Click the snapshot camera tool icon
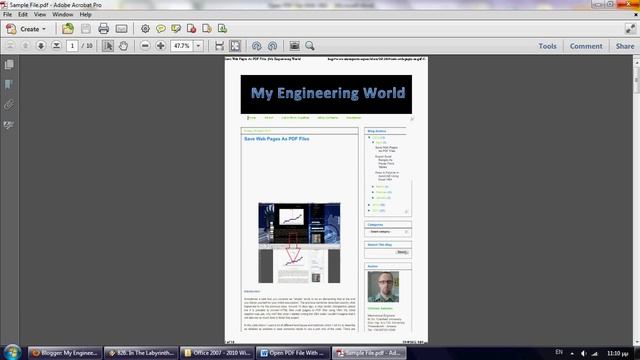 pos(294,46)
